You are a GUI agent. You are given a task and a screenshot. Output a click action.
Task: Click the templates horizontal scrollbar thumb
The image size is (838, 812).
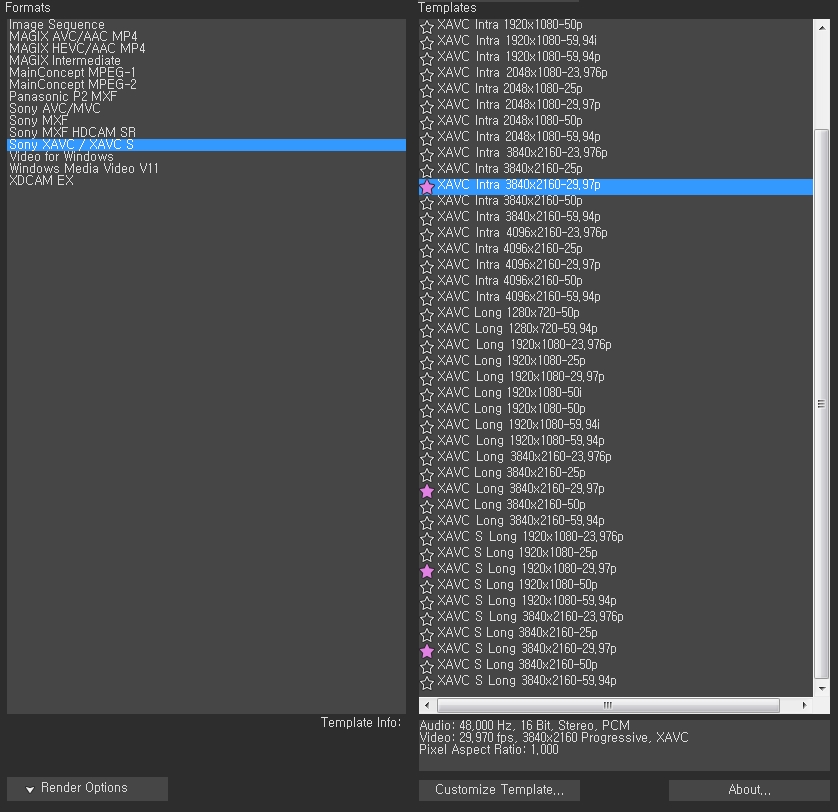608,705
